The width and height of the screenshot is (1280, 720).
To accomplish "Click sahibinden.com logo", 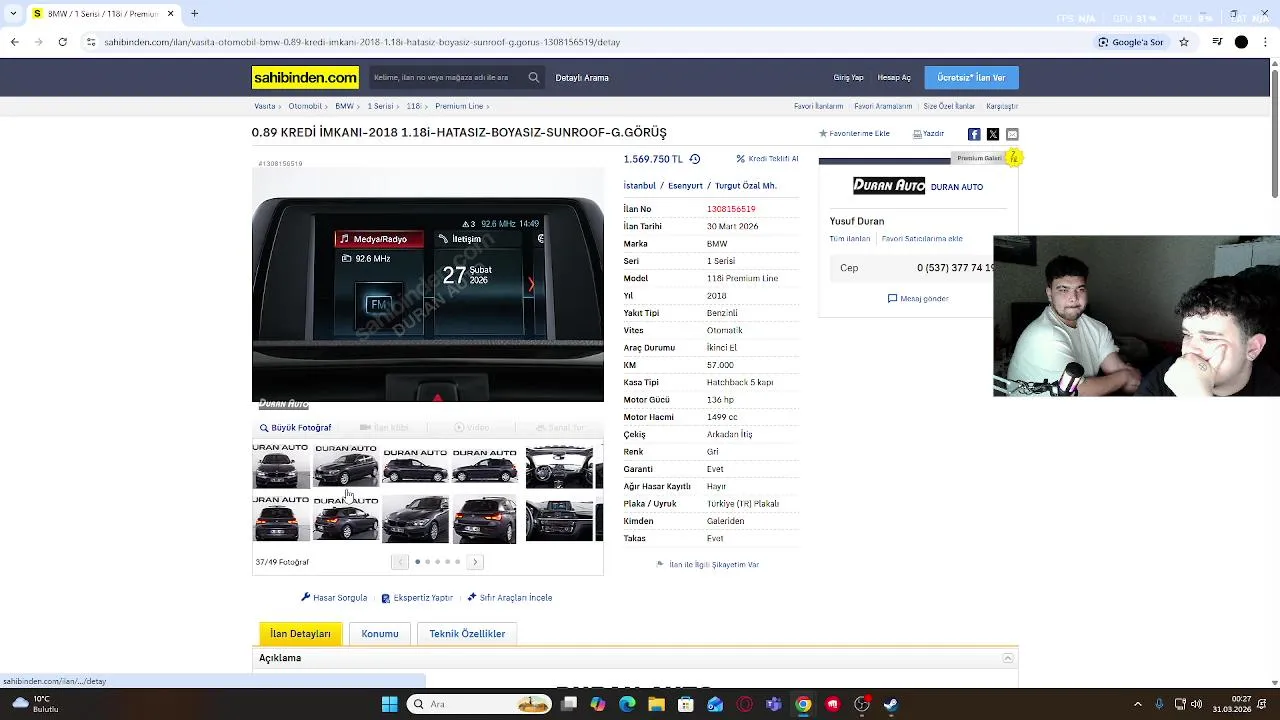I will click(x=305, y=77).
